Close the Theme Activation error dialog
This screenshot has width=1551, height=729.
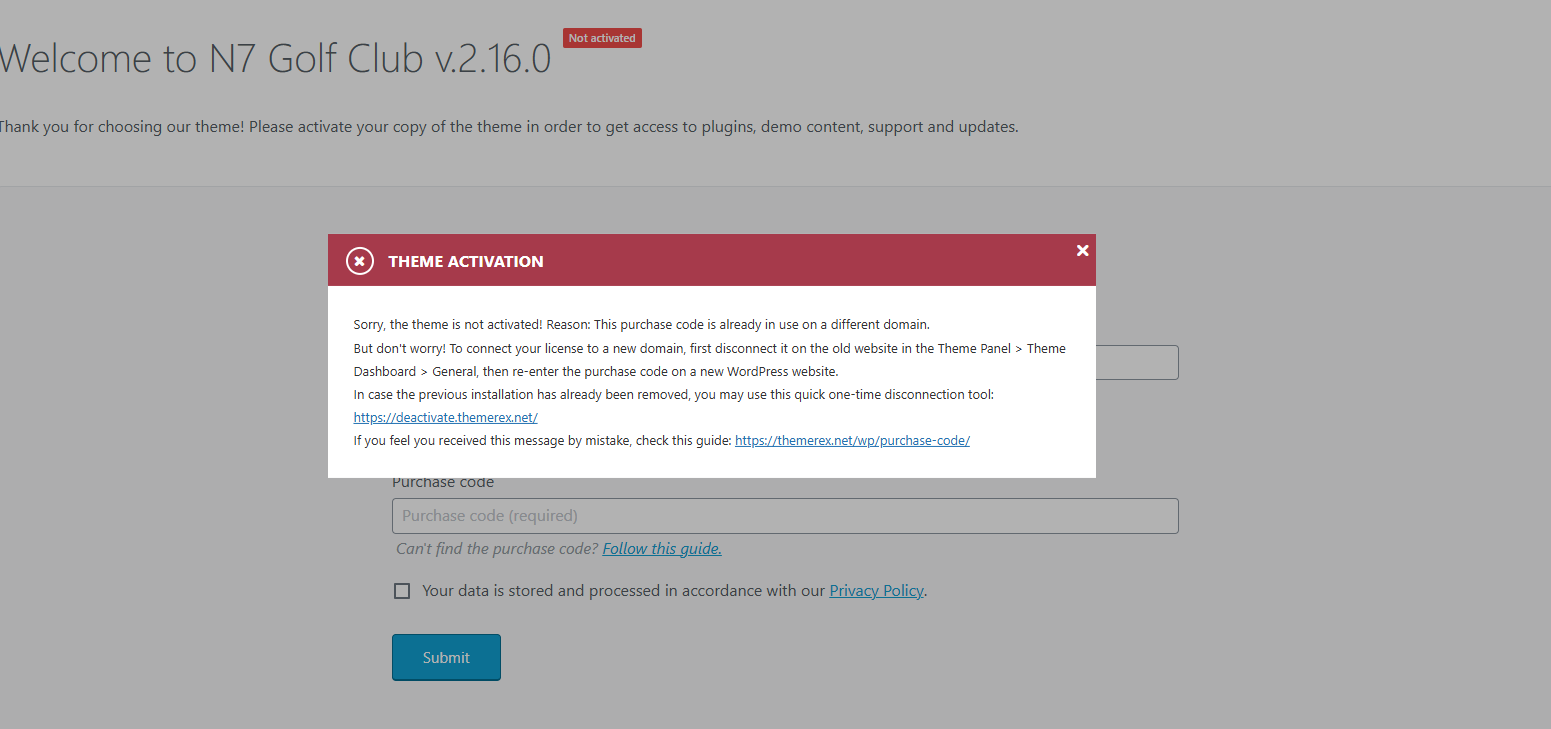pyautogui.click(x=1082, y=250)
